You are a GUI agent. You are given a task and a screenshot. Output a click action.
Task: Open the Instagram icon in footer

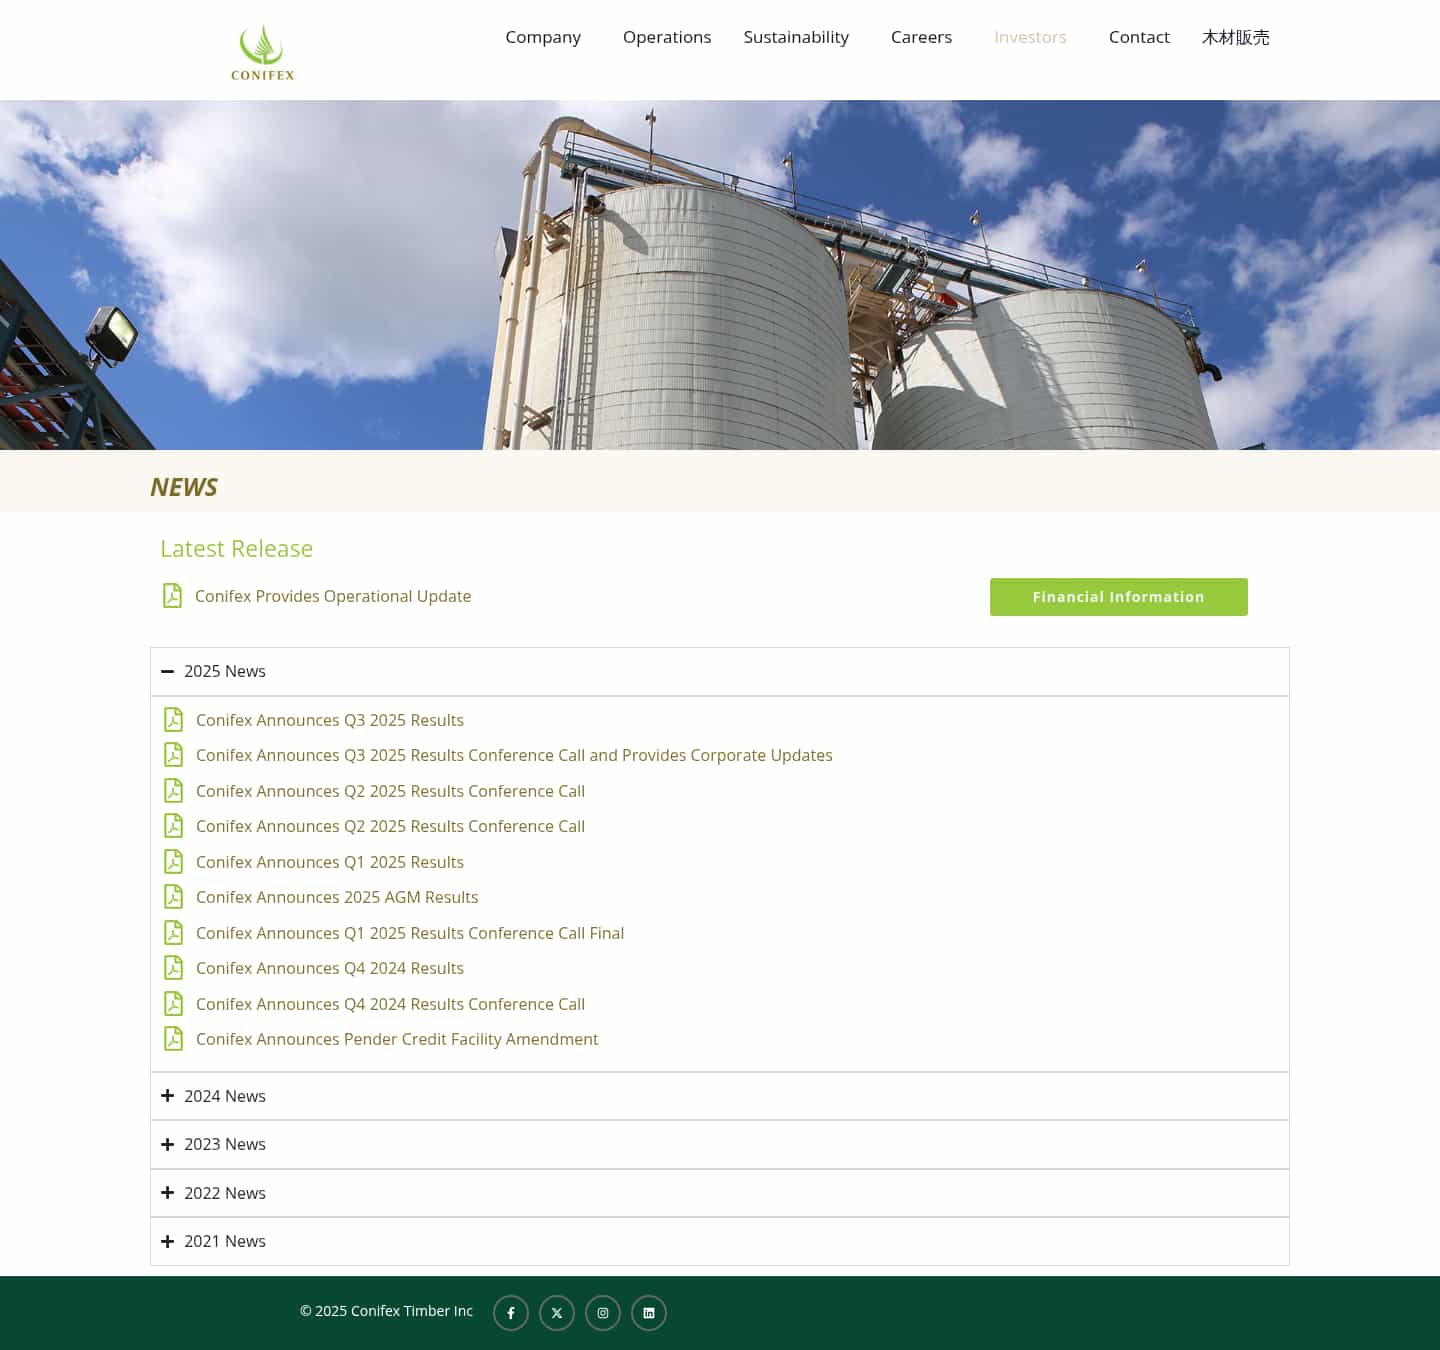coord(602,1312)
